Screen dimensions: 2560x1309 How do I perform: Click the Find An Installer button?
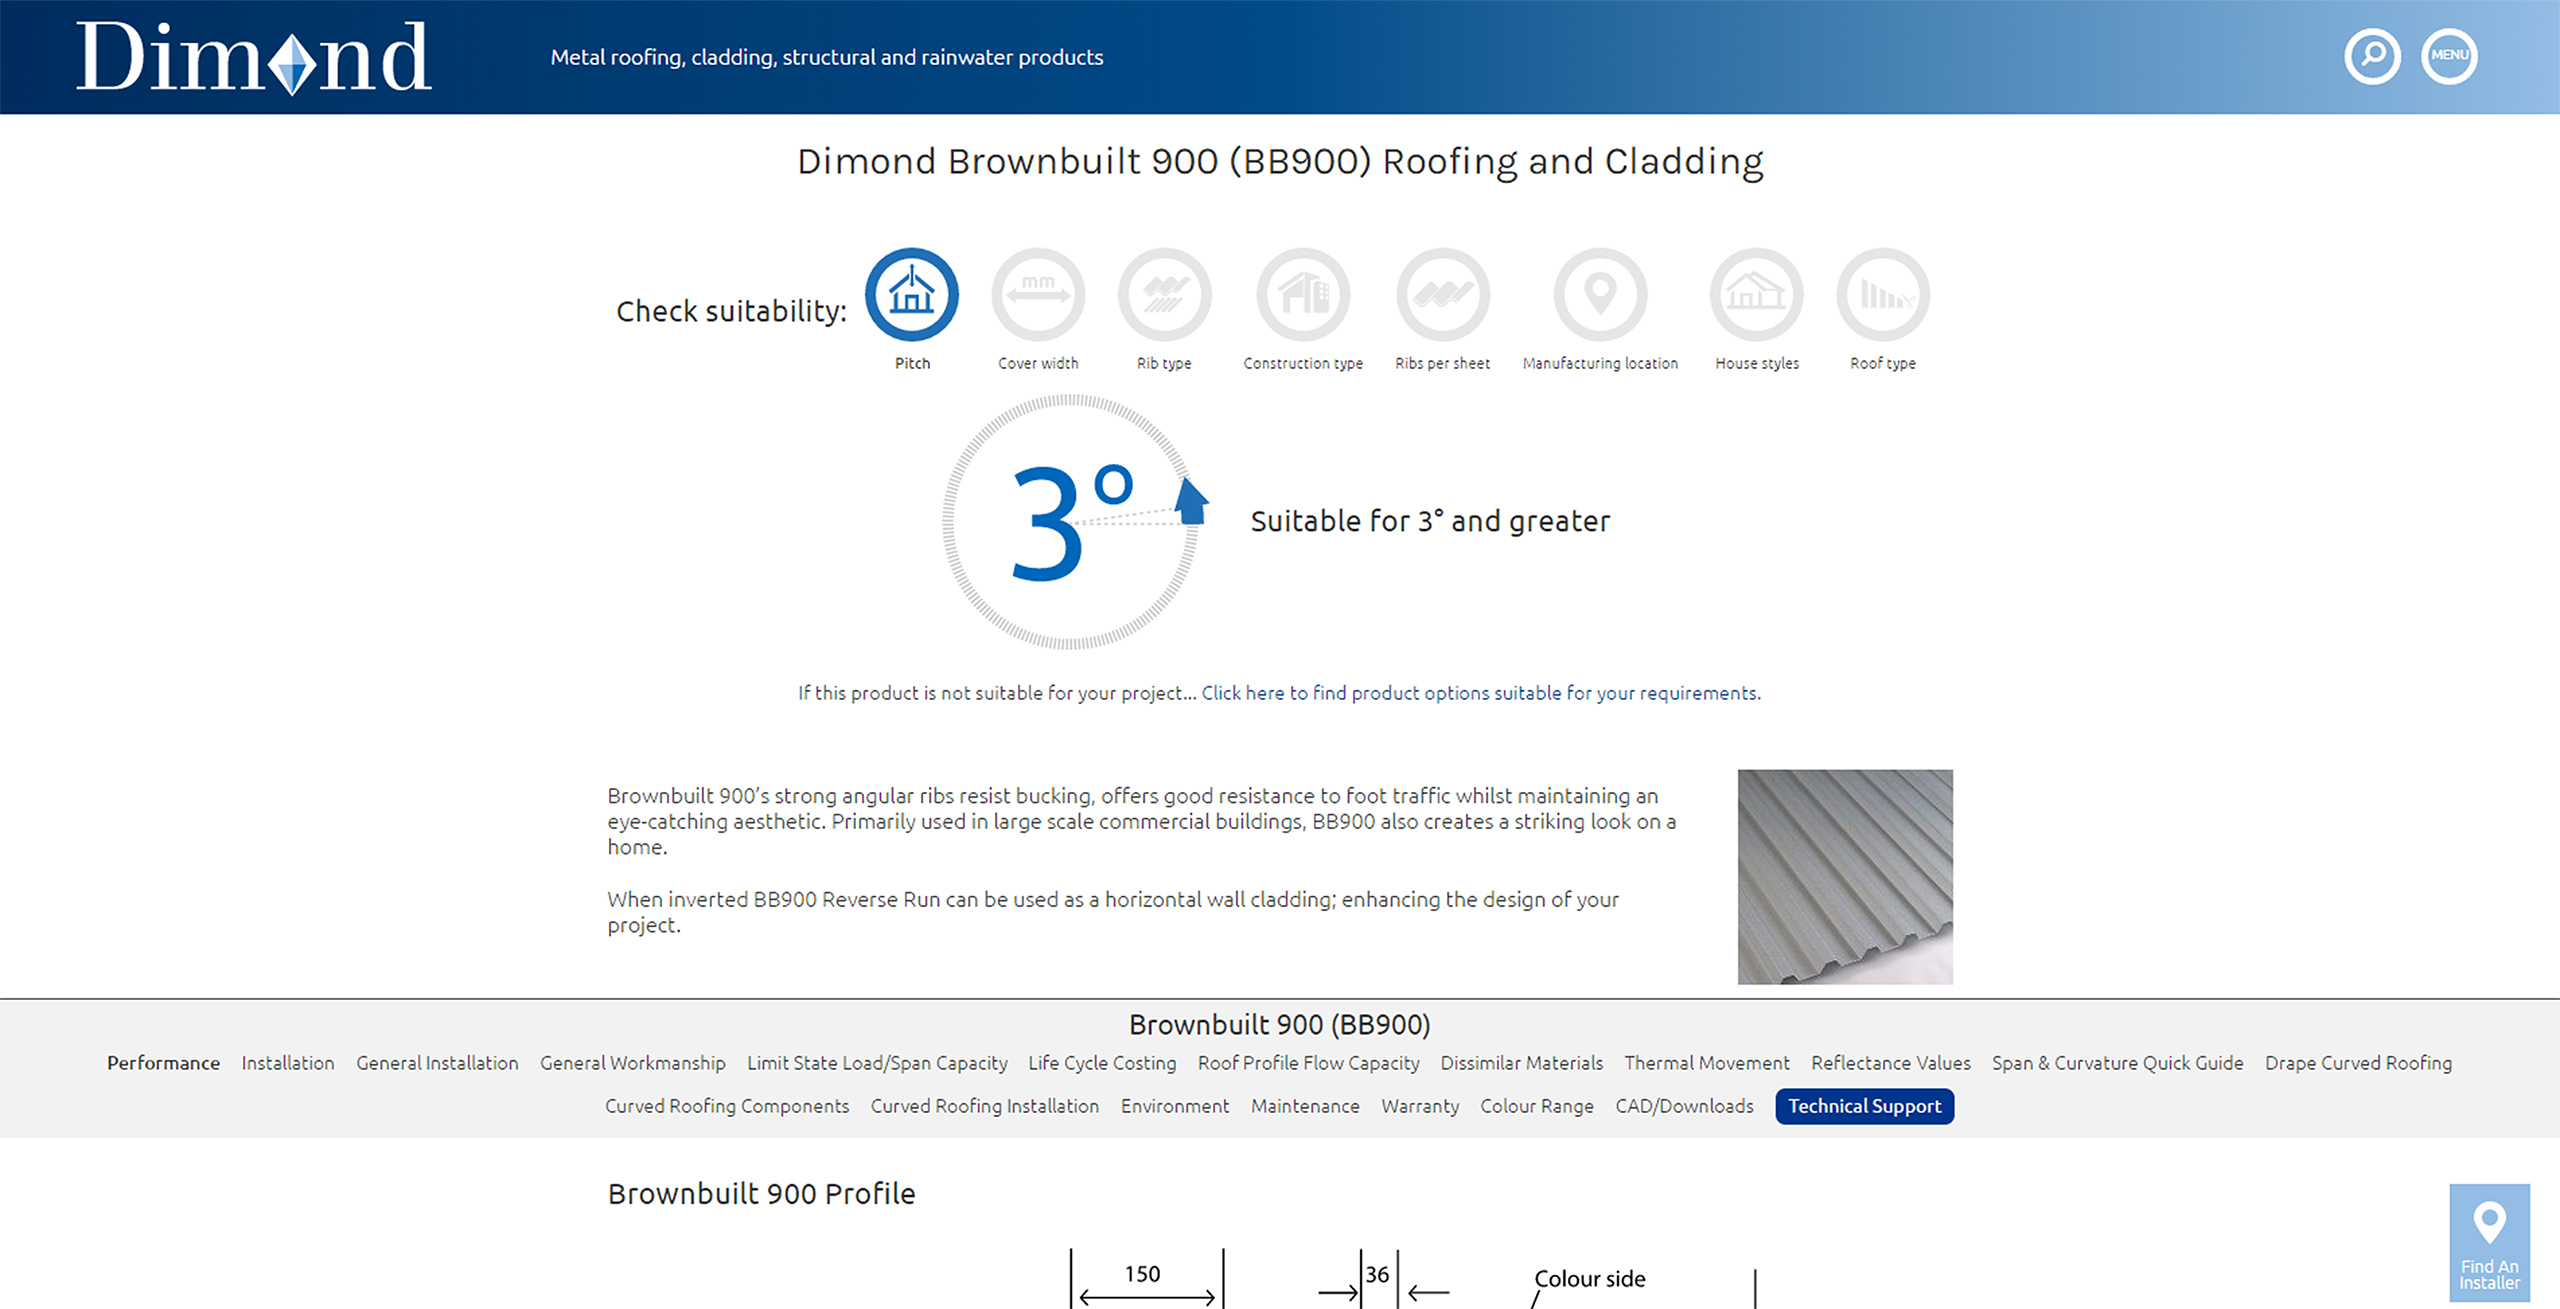coord(2489,1243)
